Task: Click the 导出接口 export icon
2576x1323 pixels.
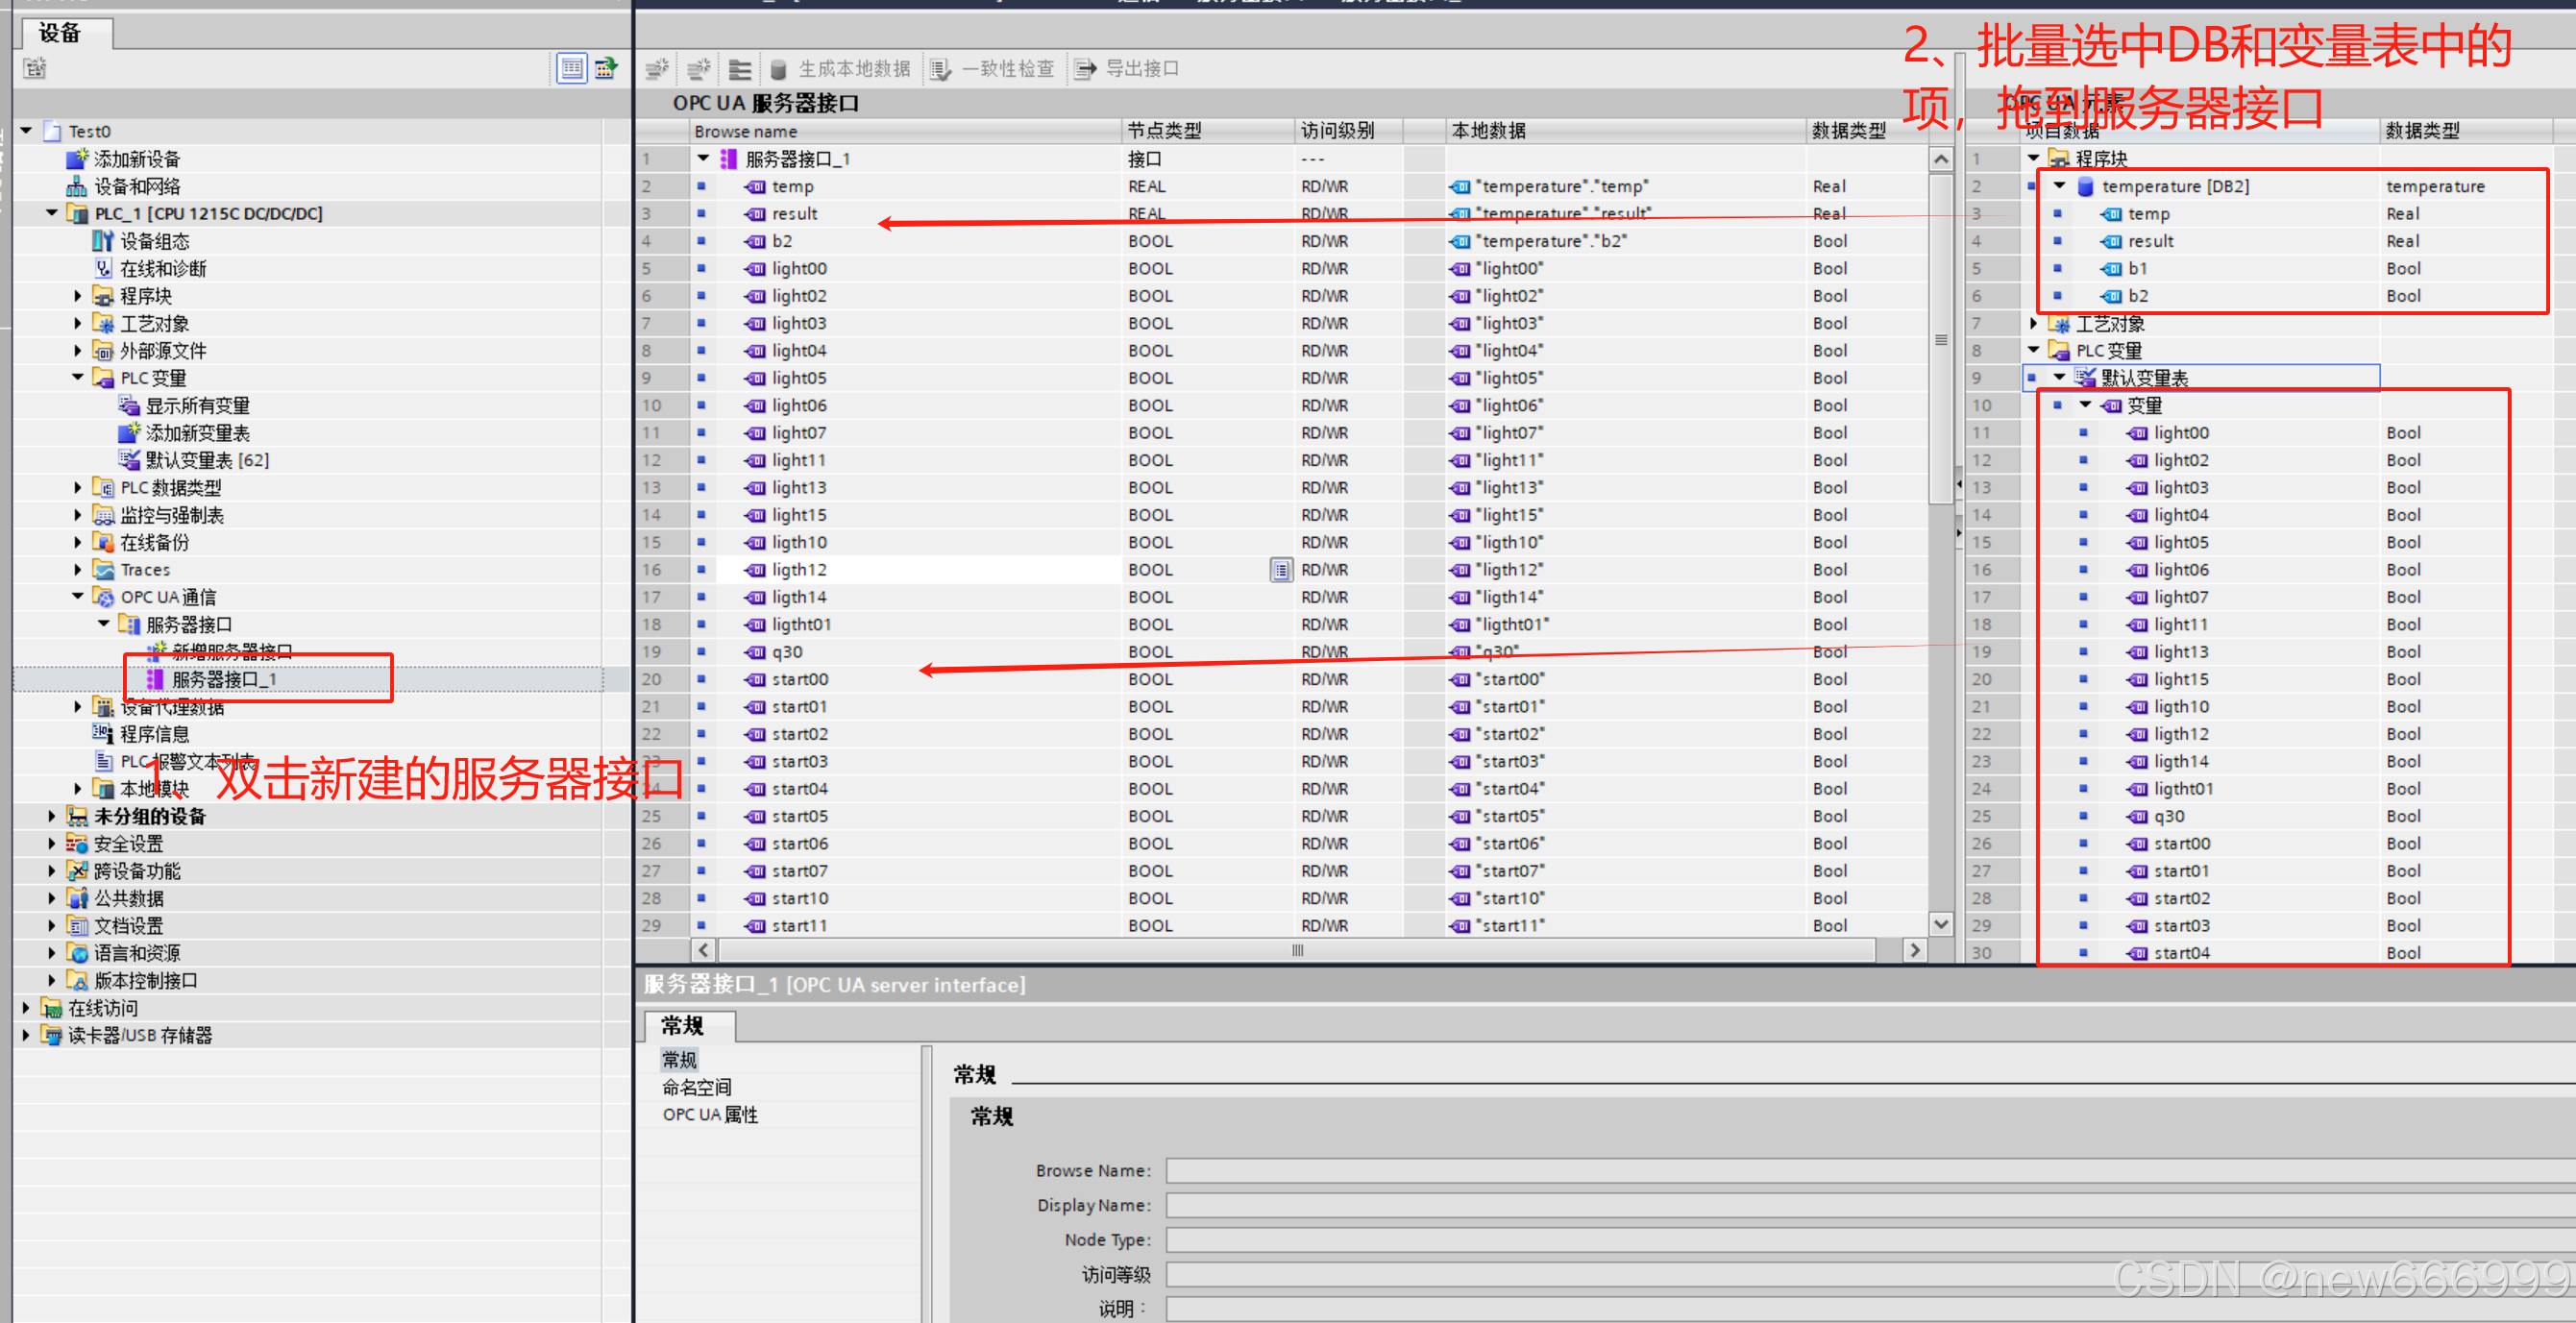Action: pyautogui.click(x=1085, y=69)
